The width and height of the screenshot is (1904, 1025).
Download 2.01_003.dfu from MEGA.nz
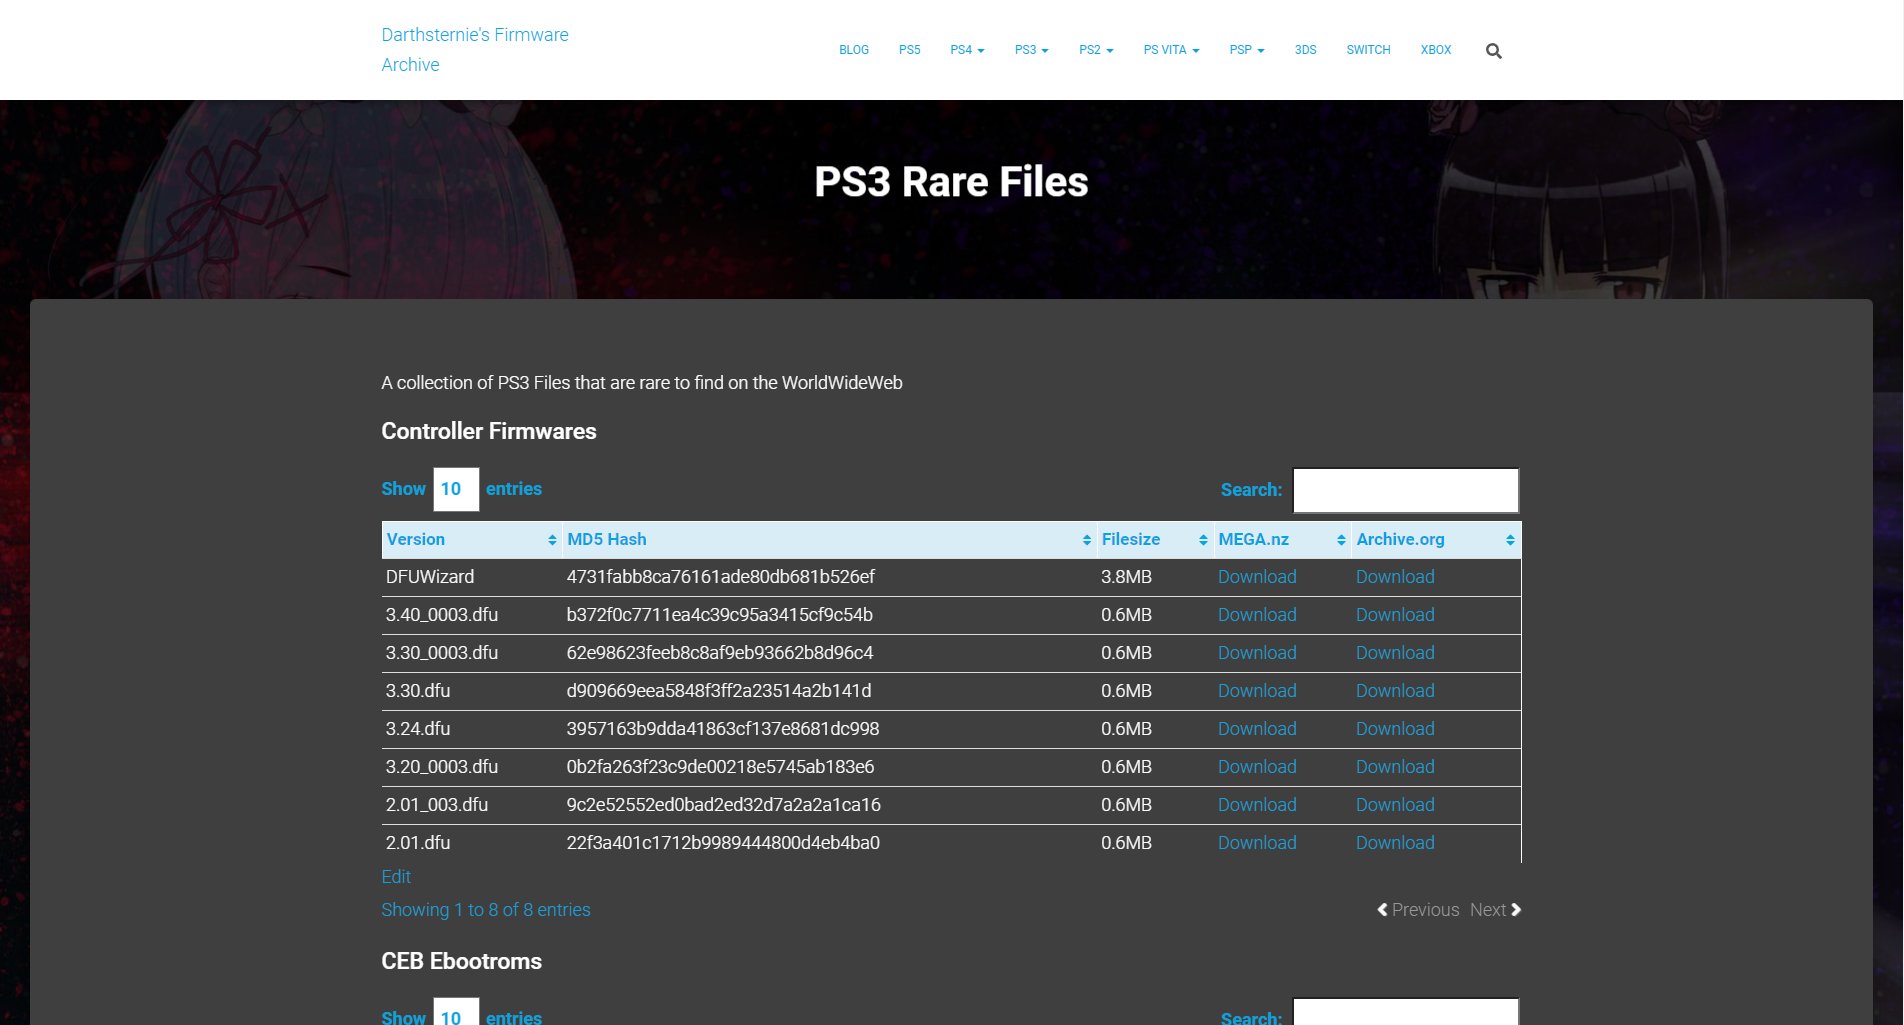pyautogui.click(x=1257, y=805)
